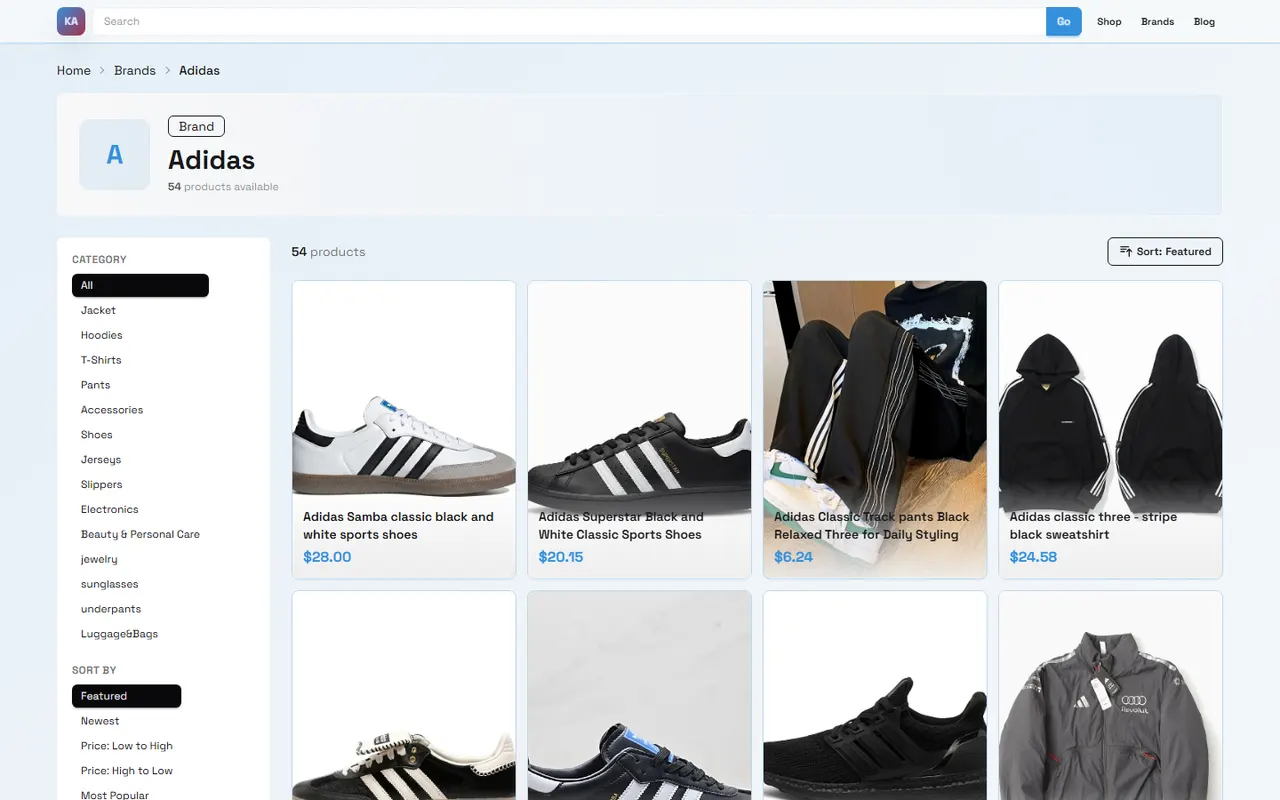Open the Brands menu item
This screenshot has width=1280, height=800.
click(1158, 21)
